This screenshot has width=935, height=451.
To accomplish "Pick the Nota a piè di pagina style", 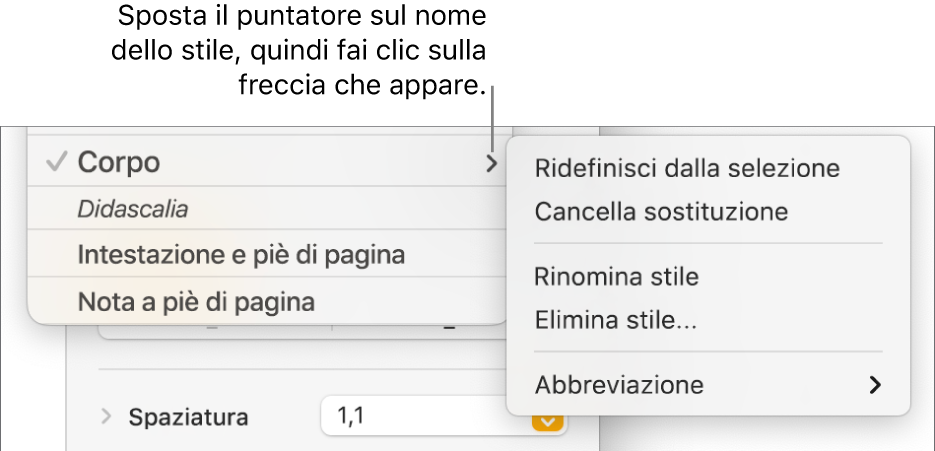I will [x=196, y=301].
